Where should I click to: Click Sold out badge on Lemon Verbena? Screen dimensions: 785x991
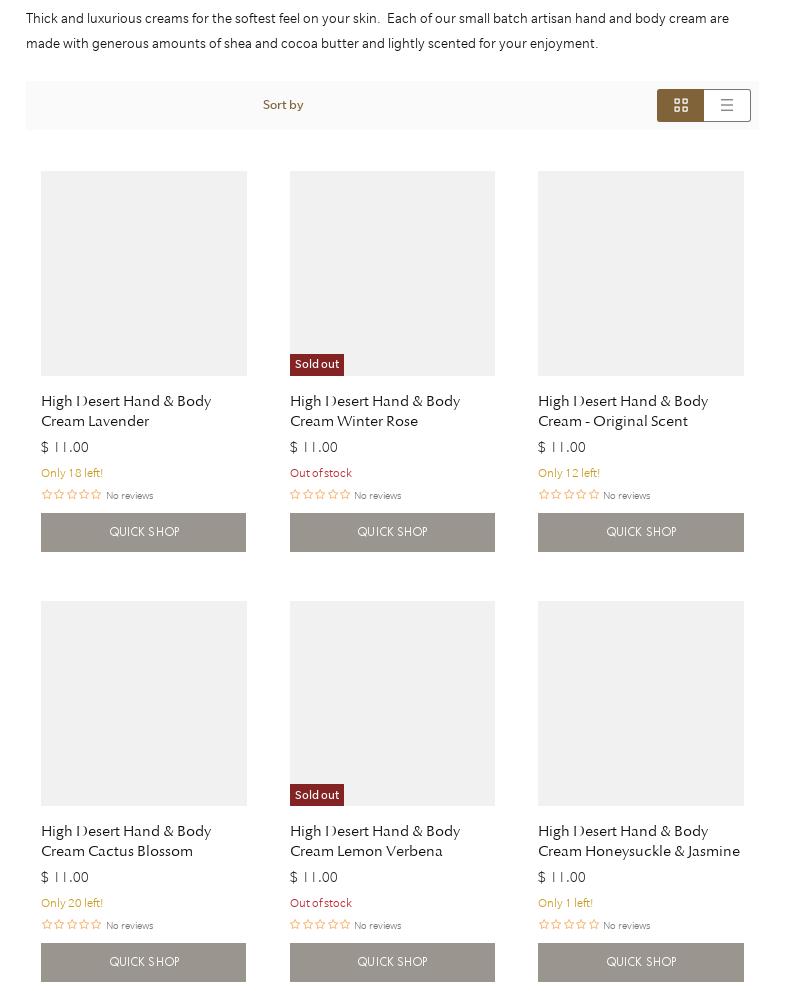click(317, 795)
